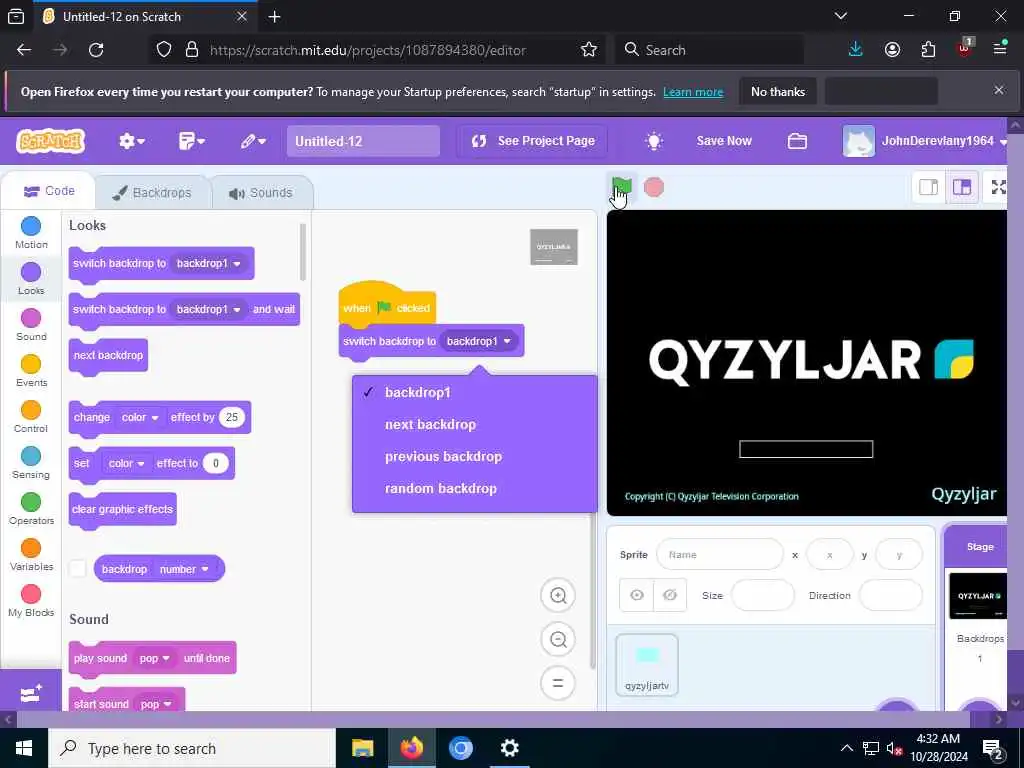Open backdrop1 dropdown on 'and wait' block
1024x768 pixels.
(x=208, y=309)
